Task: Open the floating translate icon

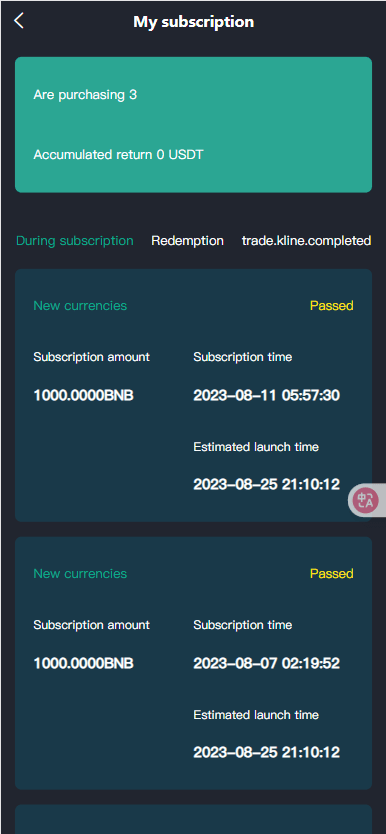Action: [x=367, y=500]
